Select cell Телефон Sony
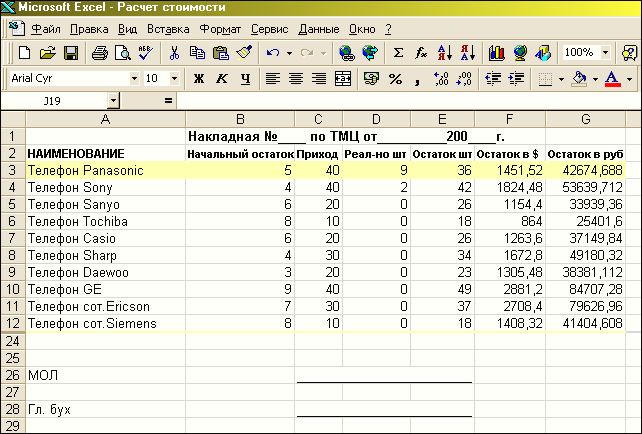Image resolution: width=642 pixels, height=434 pixels. (x=106, y=188)
